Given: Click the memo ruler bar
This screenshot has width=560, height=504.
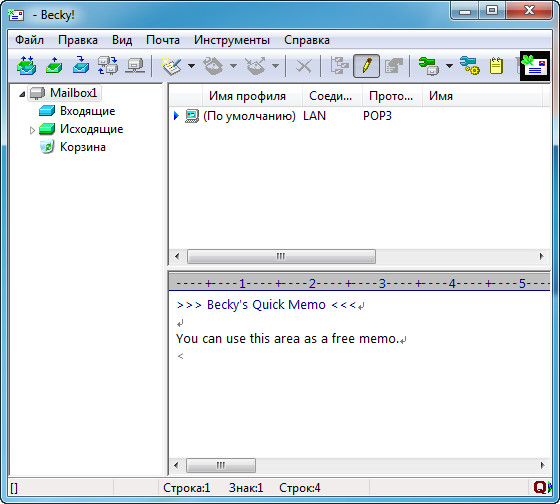Looking at the screenshot, I should [359, 283].
